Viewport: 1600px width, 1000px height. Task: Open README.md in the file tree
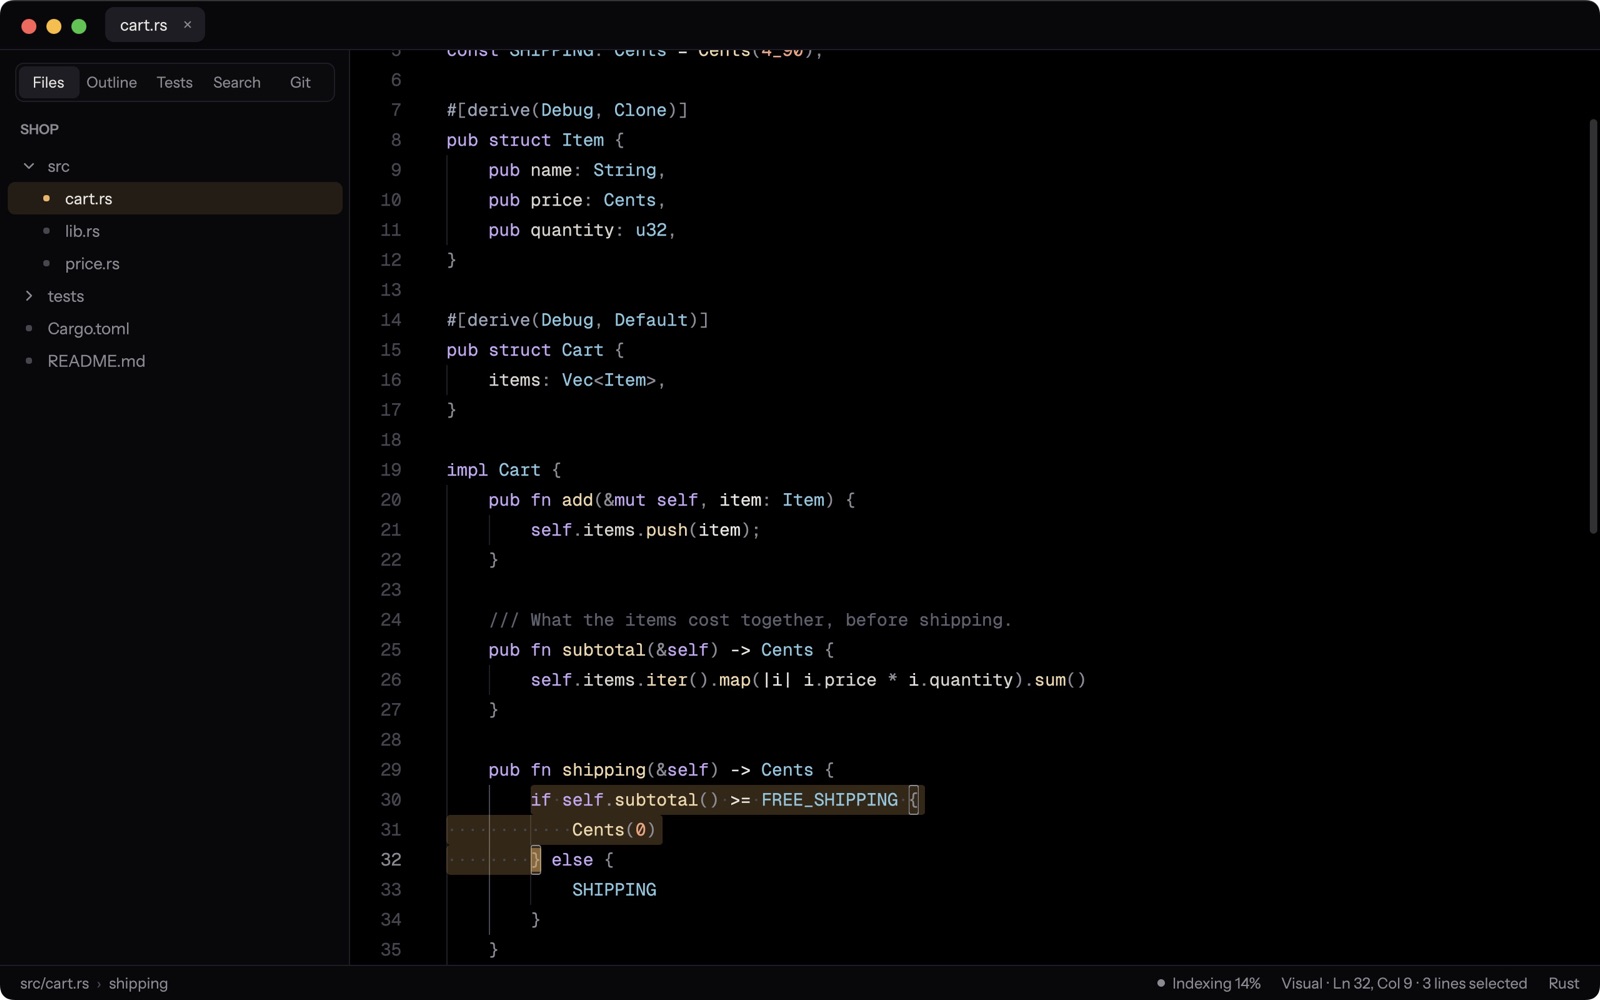tap(175, 361)
